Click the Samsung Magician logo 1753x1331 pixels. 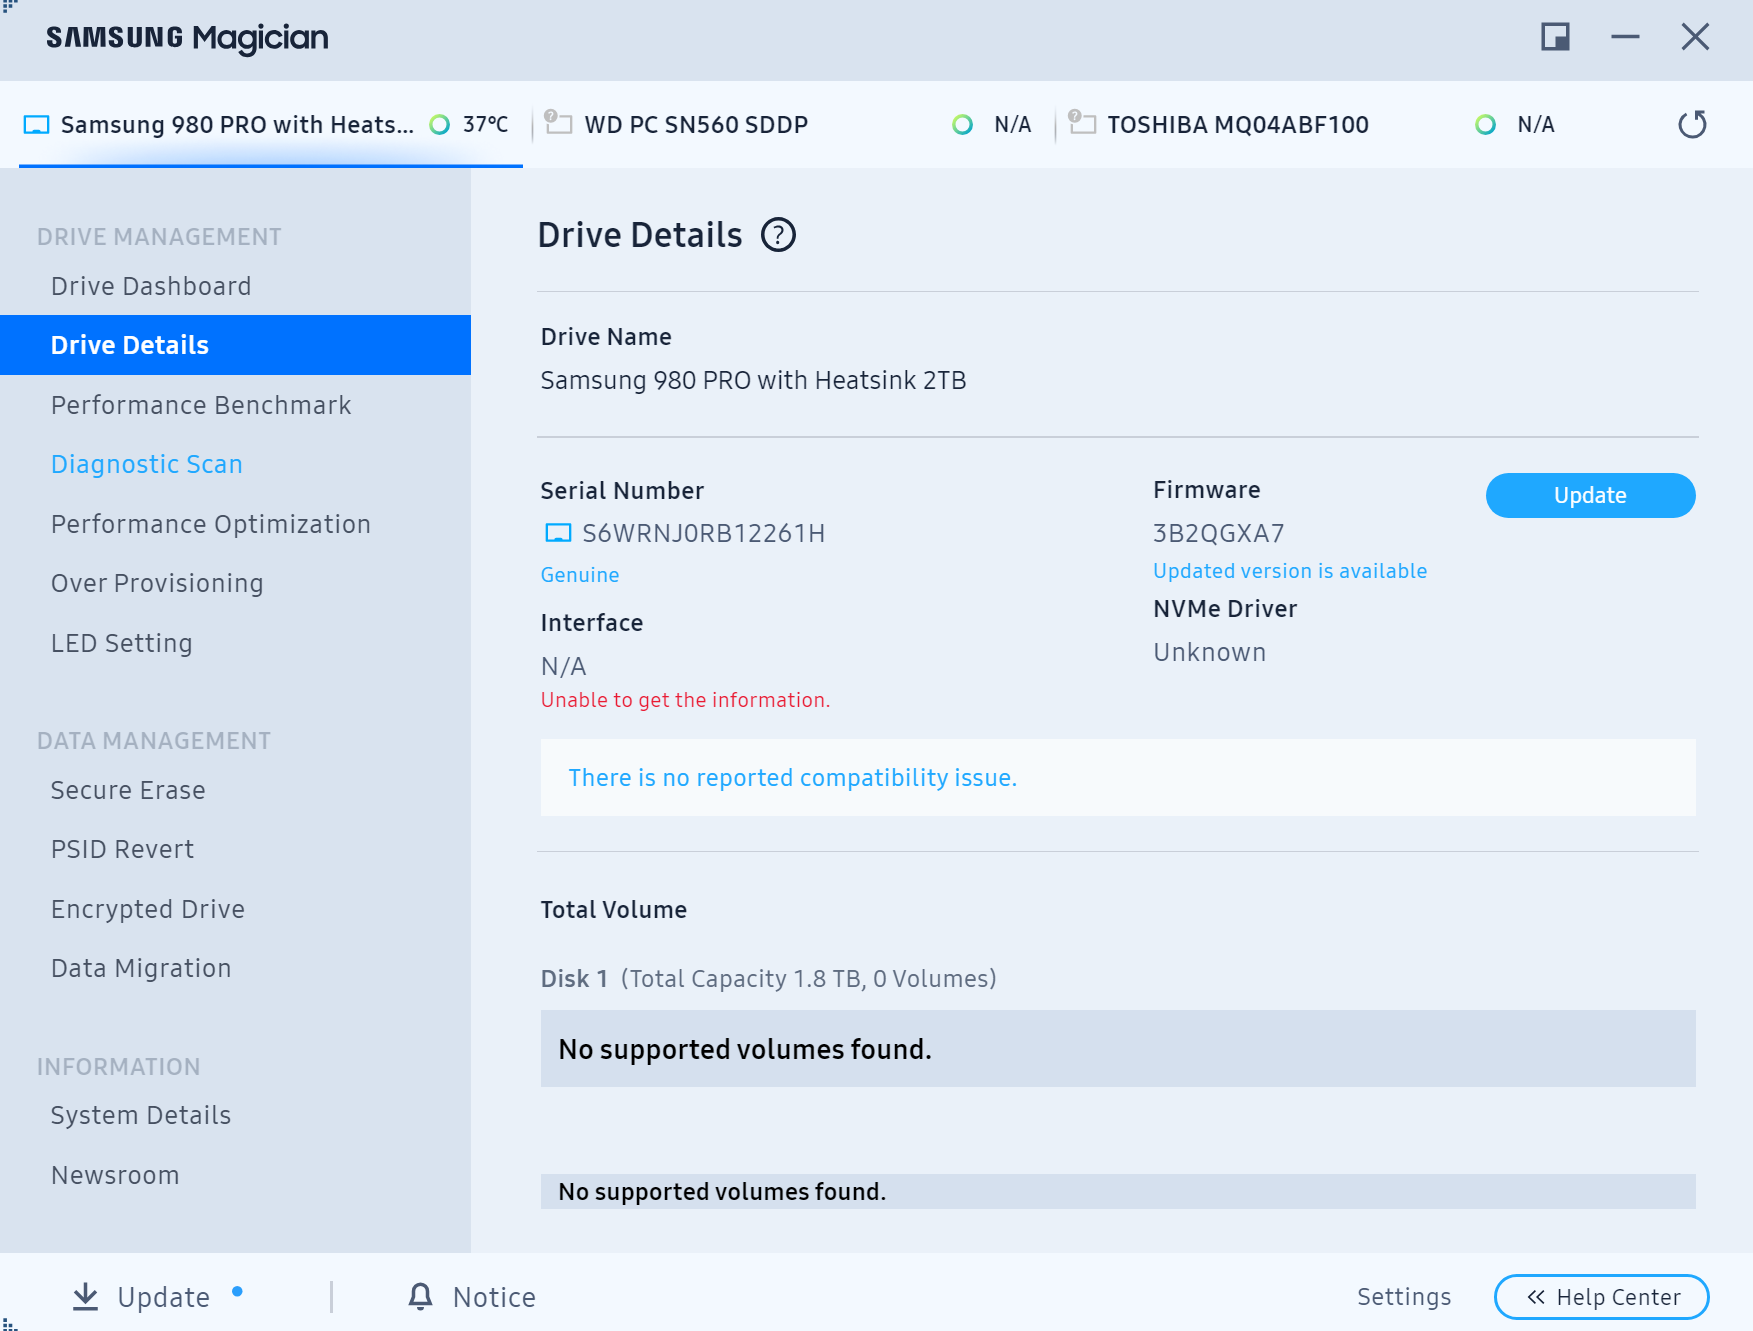coord(187,38)
